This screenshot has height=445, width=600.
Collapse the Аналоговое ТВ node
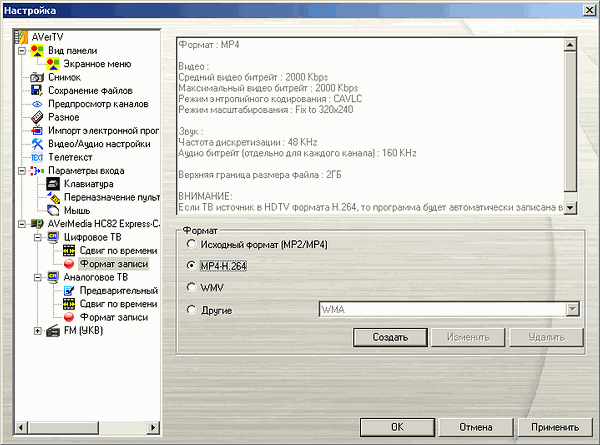coord(38,277)
